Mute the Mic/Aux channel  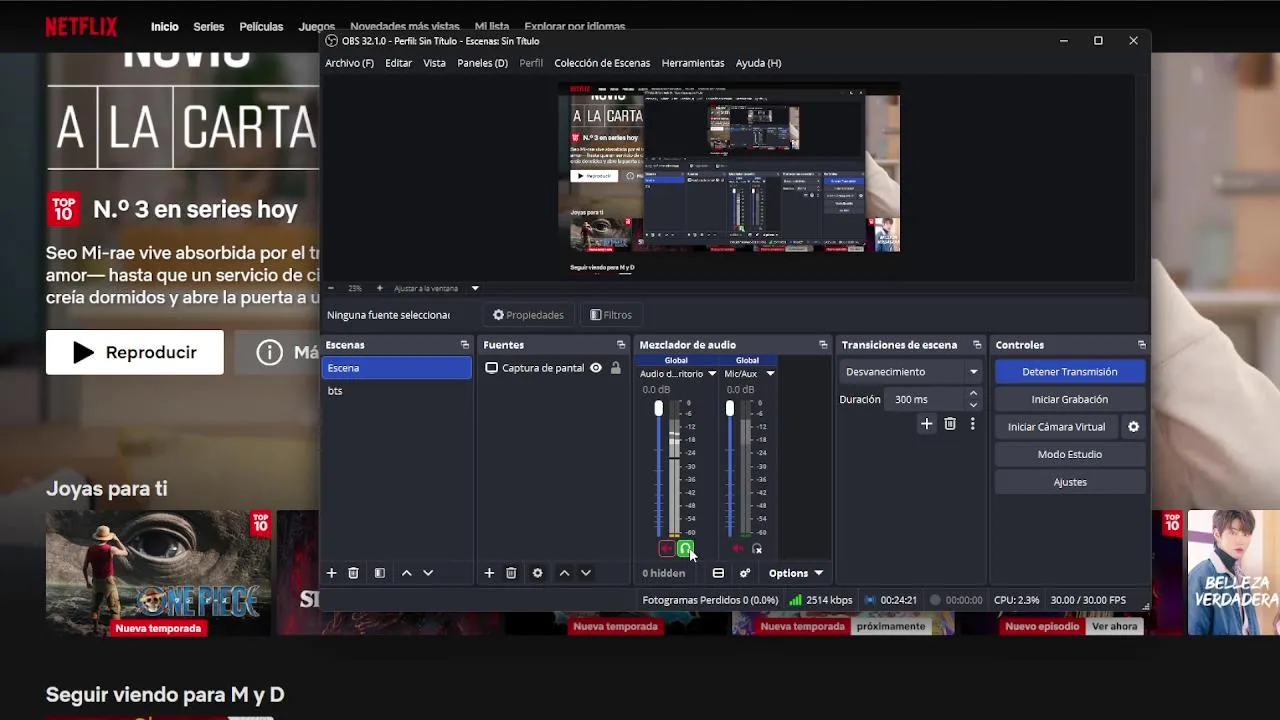click(739, 549)
